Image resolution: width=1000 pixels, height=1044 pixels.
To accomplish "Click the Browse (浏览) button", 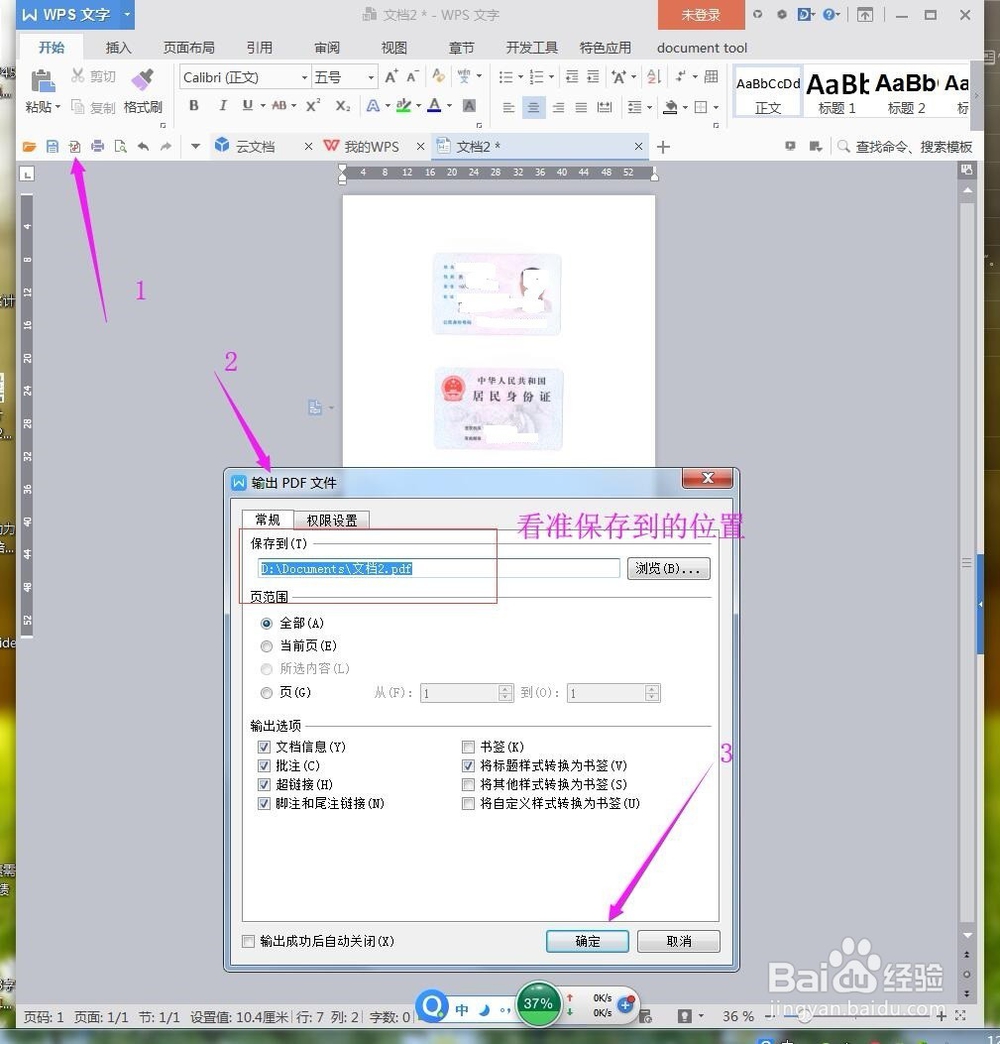I will (668, 569).
